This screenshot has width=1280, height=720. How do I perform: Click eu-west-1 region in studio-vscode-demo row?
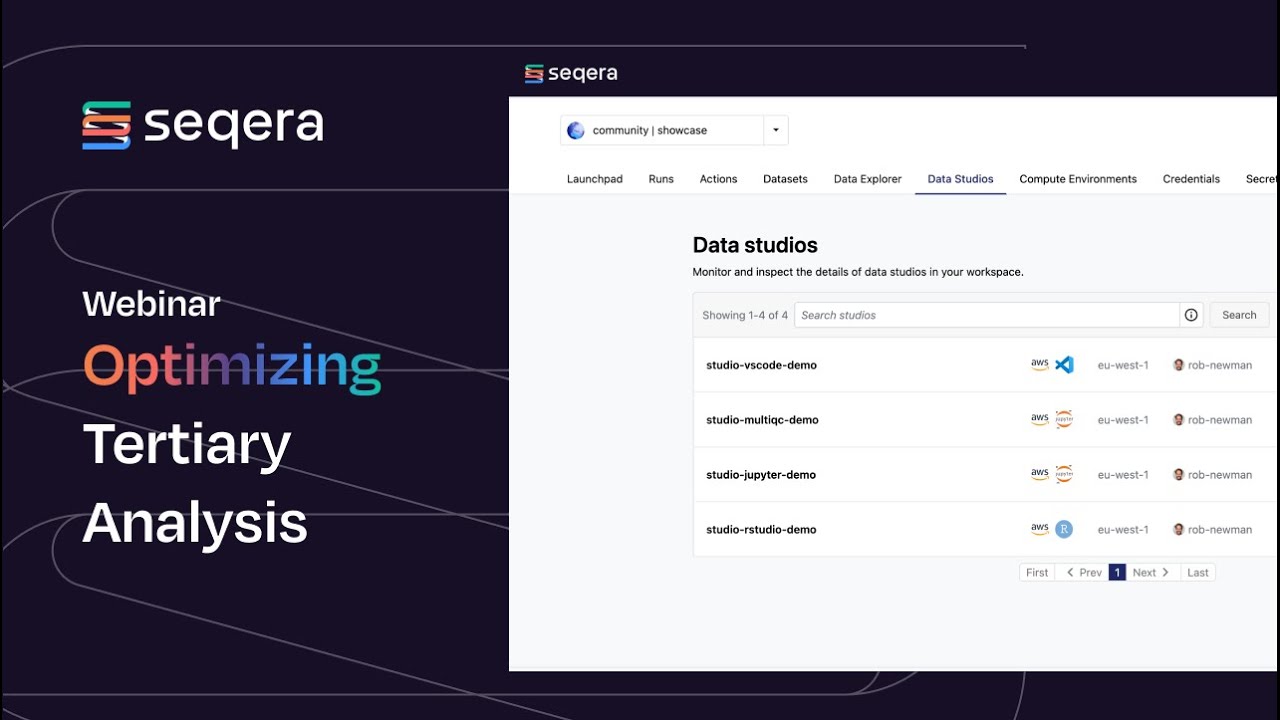[x=1123, y=365]
